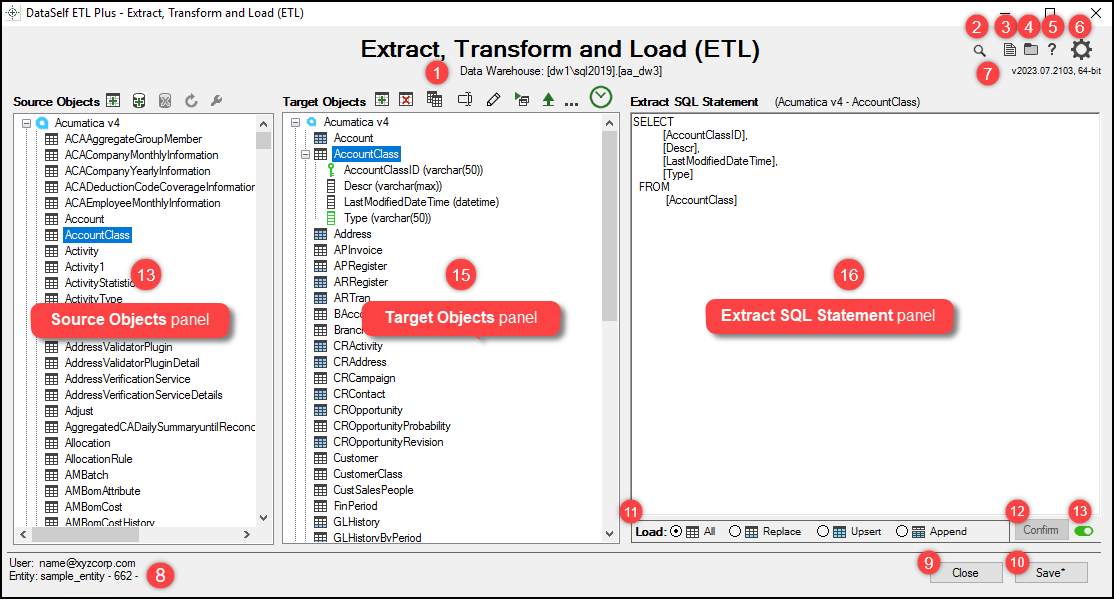This screenshot has height=600, width=1114.
Task: Click the add Source Objects table icon
Action: click(x=114, y=101)
